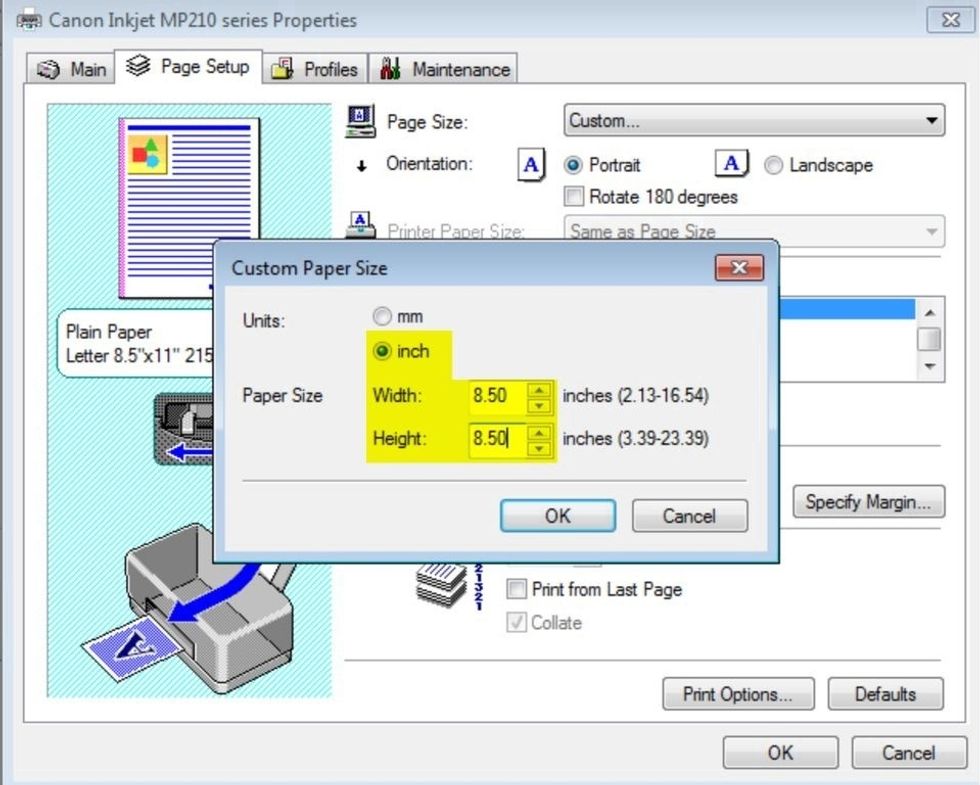This screenshot has height=785, width=980.
Task: Select the mm units radio button
Action: pyautogui.click(x=382, y=316)
